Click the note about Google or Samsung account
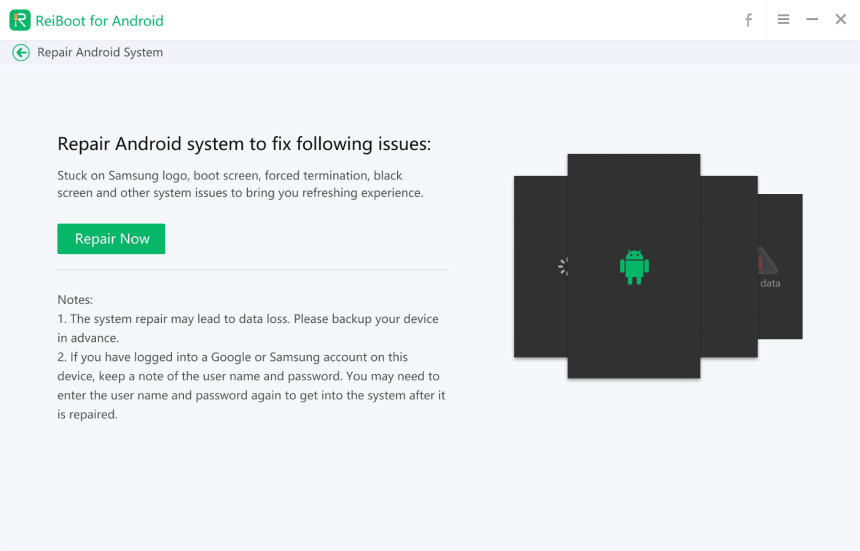Viewport: 860px width, 551px height. coord(248,385)
